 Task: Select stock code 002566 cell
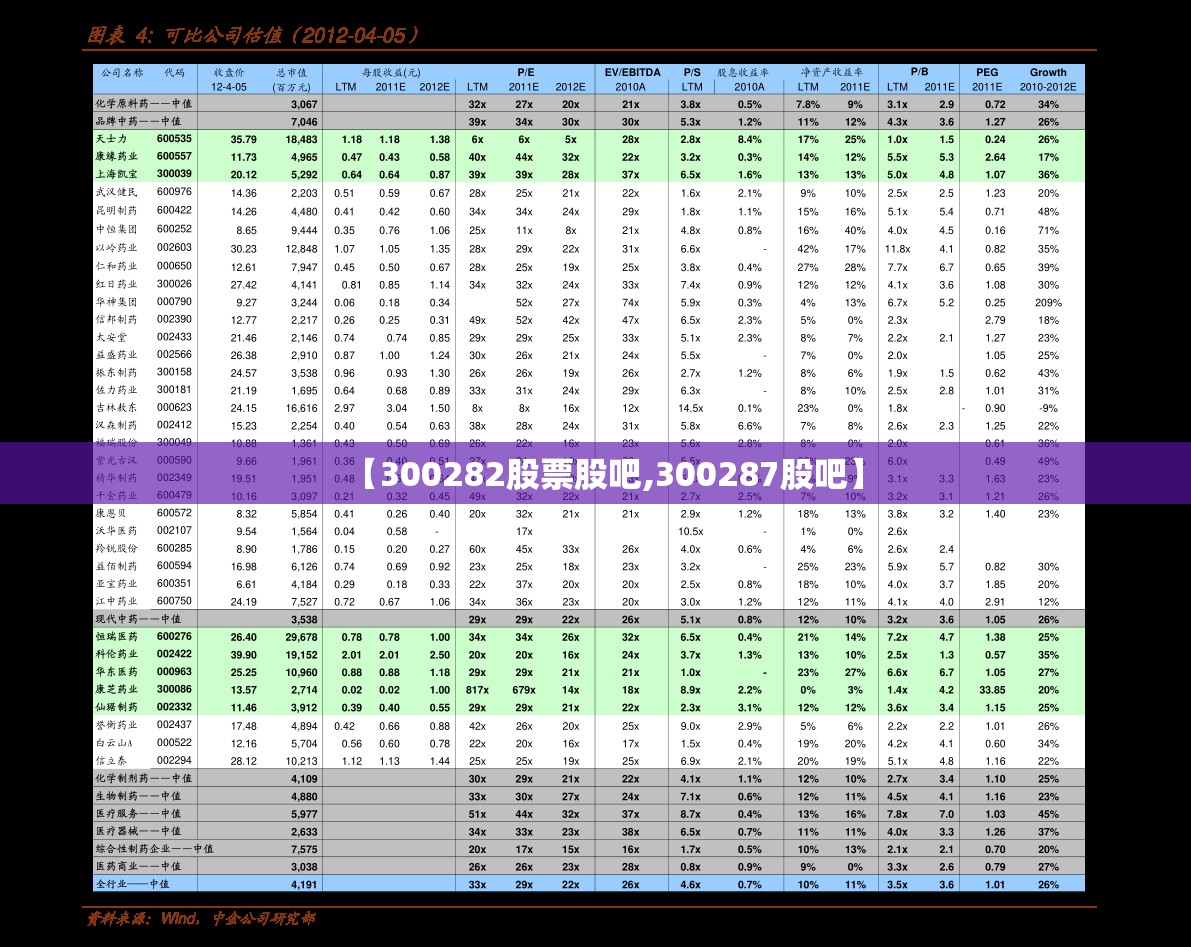coord(174,355)
